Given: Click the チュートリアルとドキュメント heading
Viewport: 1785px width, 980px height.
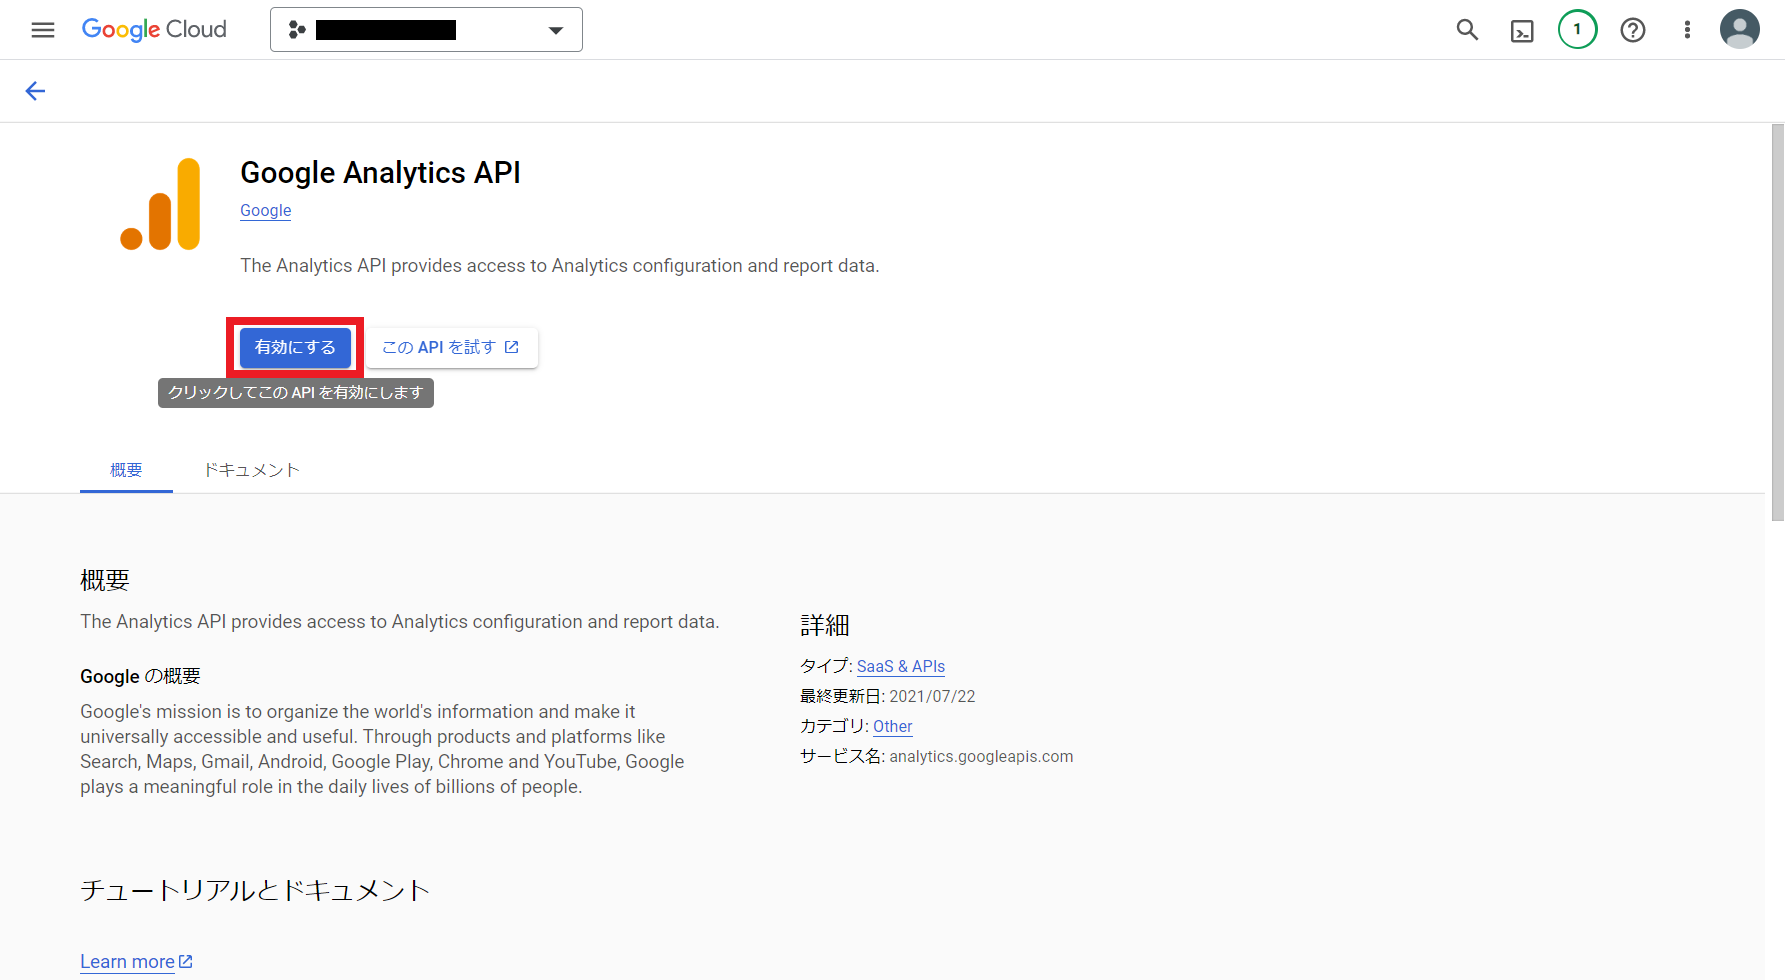Looking at the screenshot, I should click(x=255, y=890).
